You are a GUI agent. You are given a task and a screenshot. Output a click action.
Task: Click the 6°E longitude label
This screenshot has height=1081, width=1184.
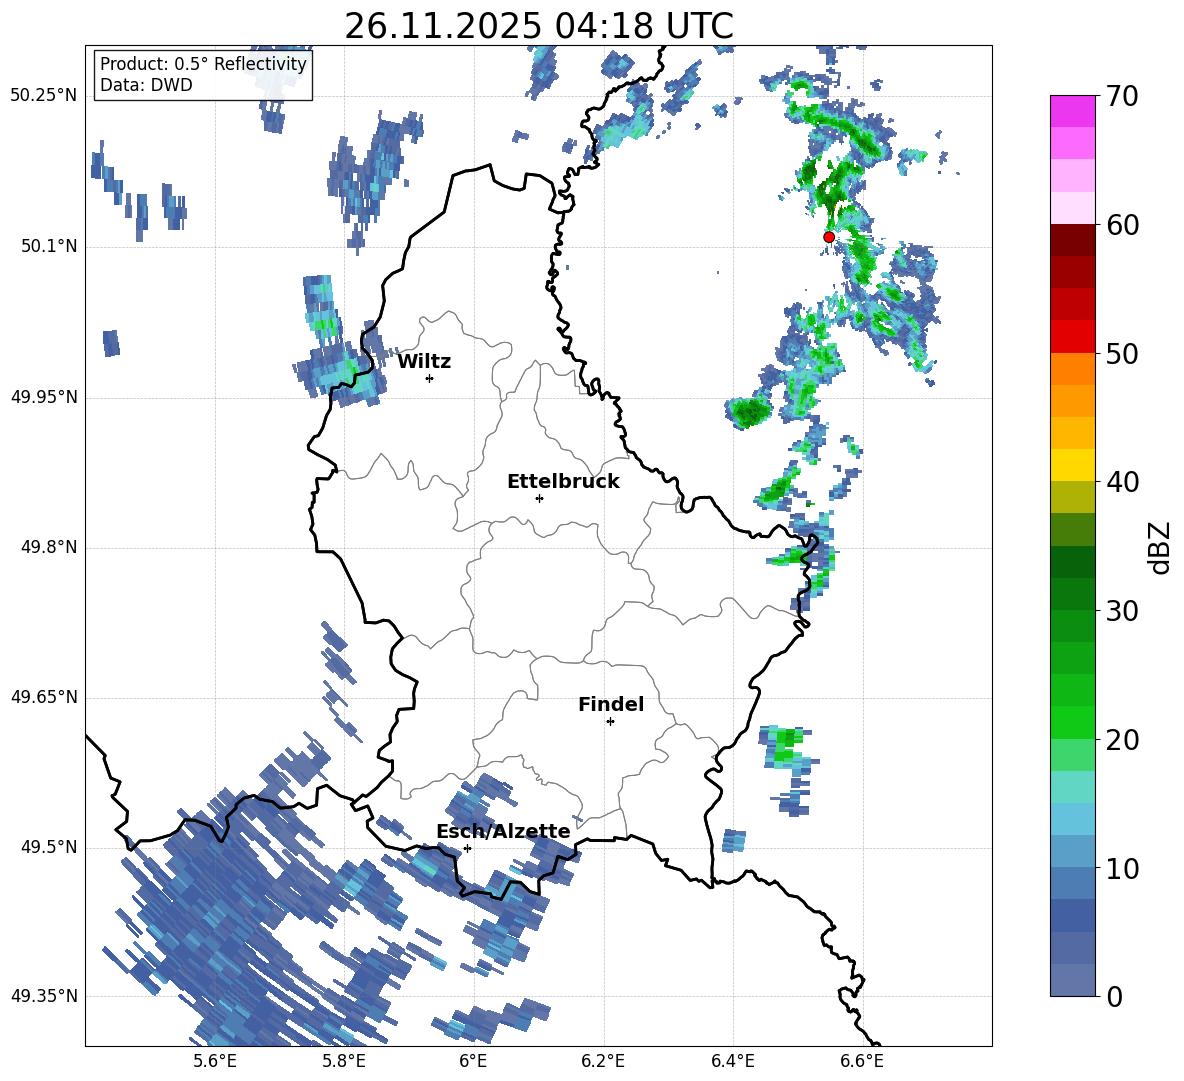point(473,1062)
